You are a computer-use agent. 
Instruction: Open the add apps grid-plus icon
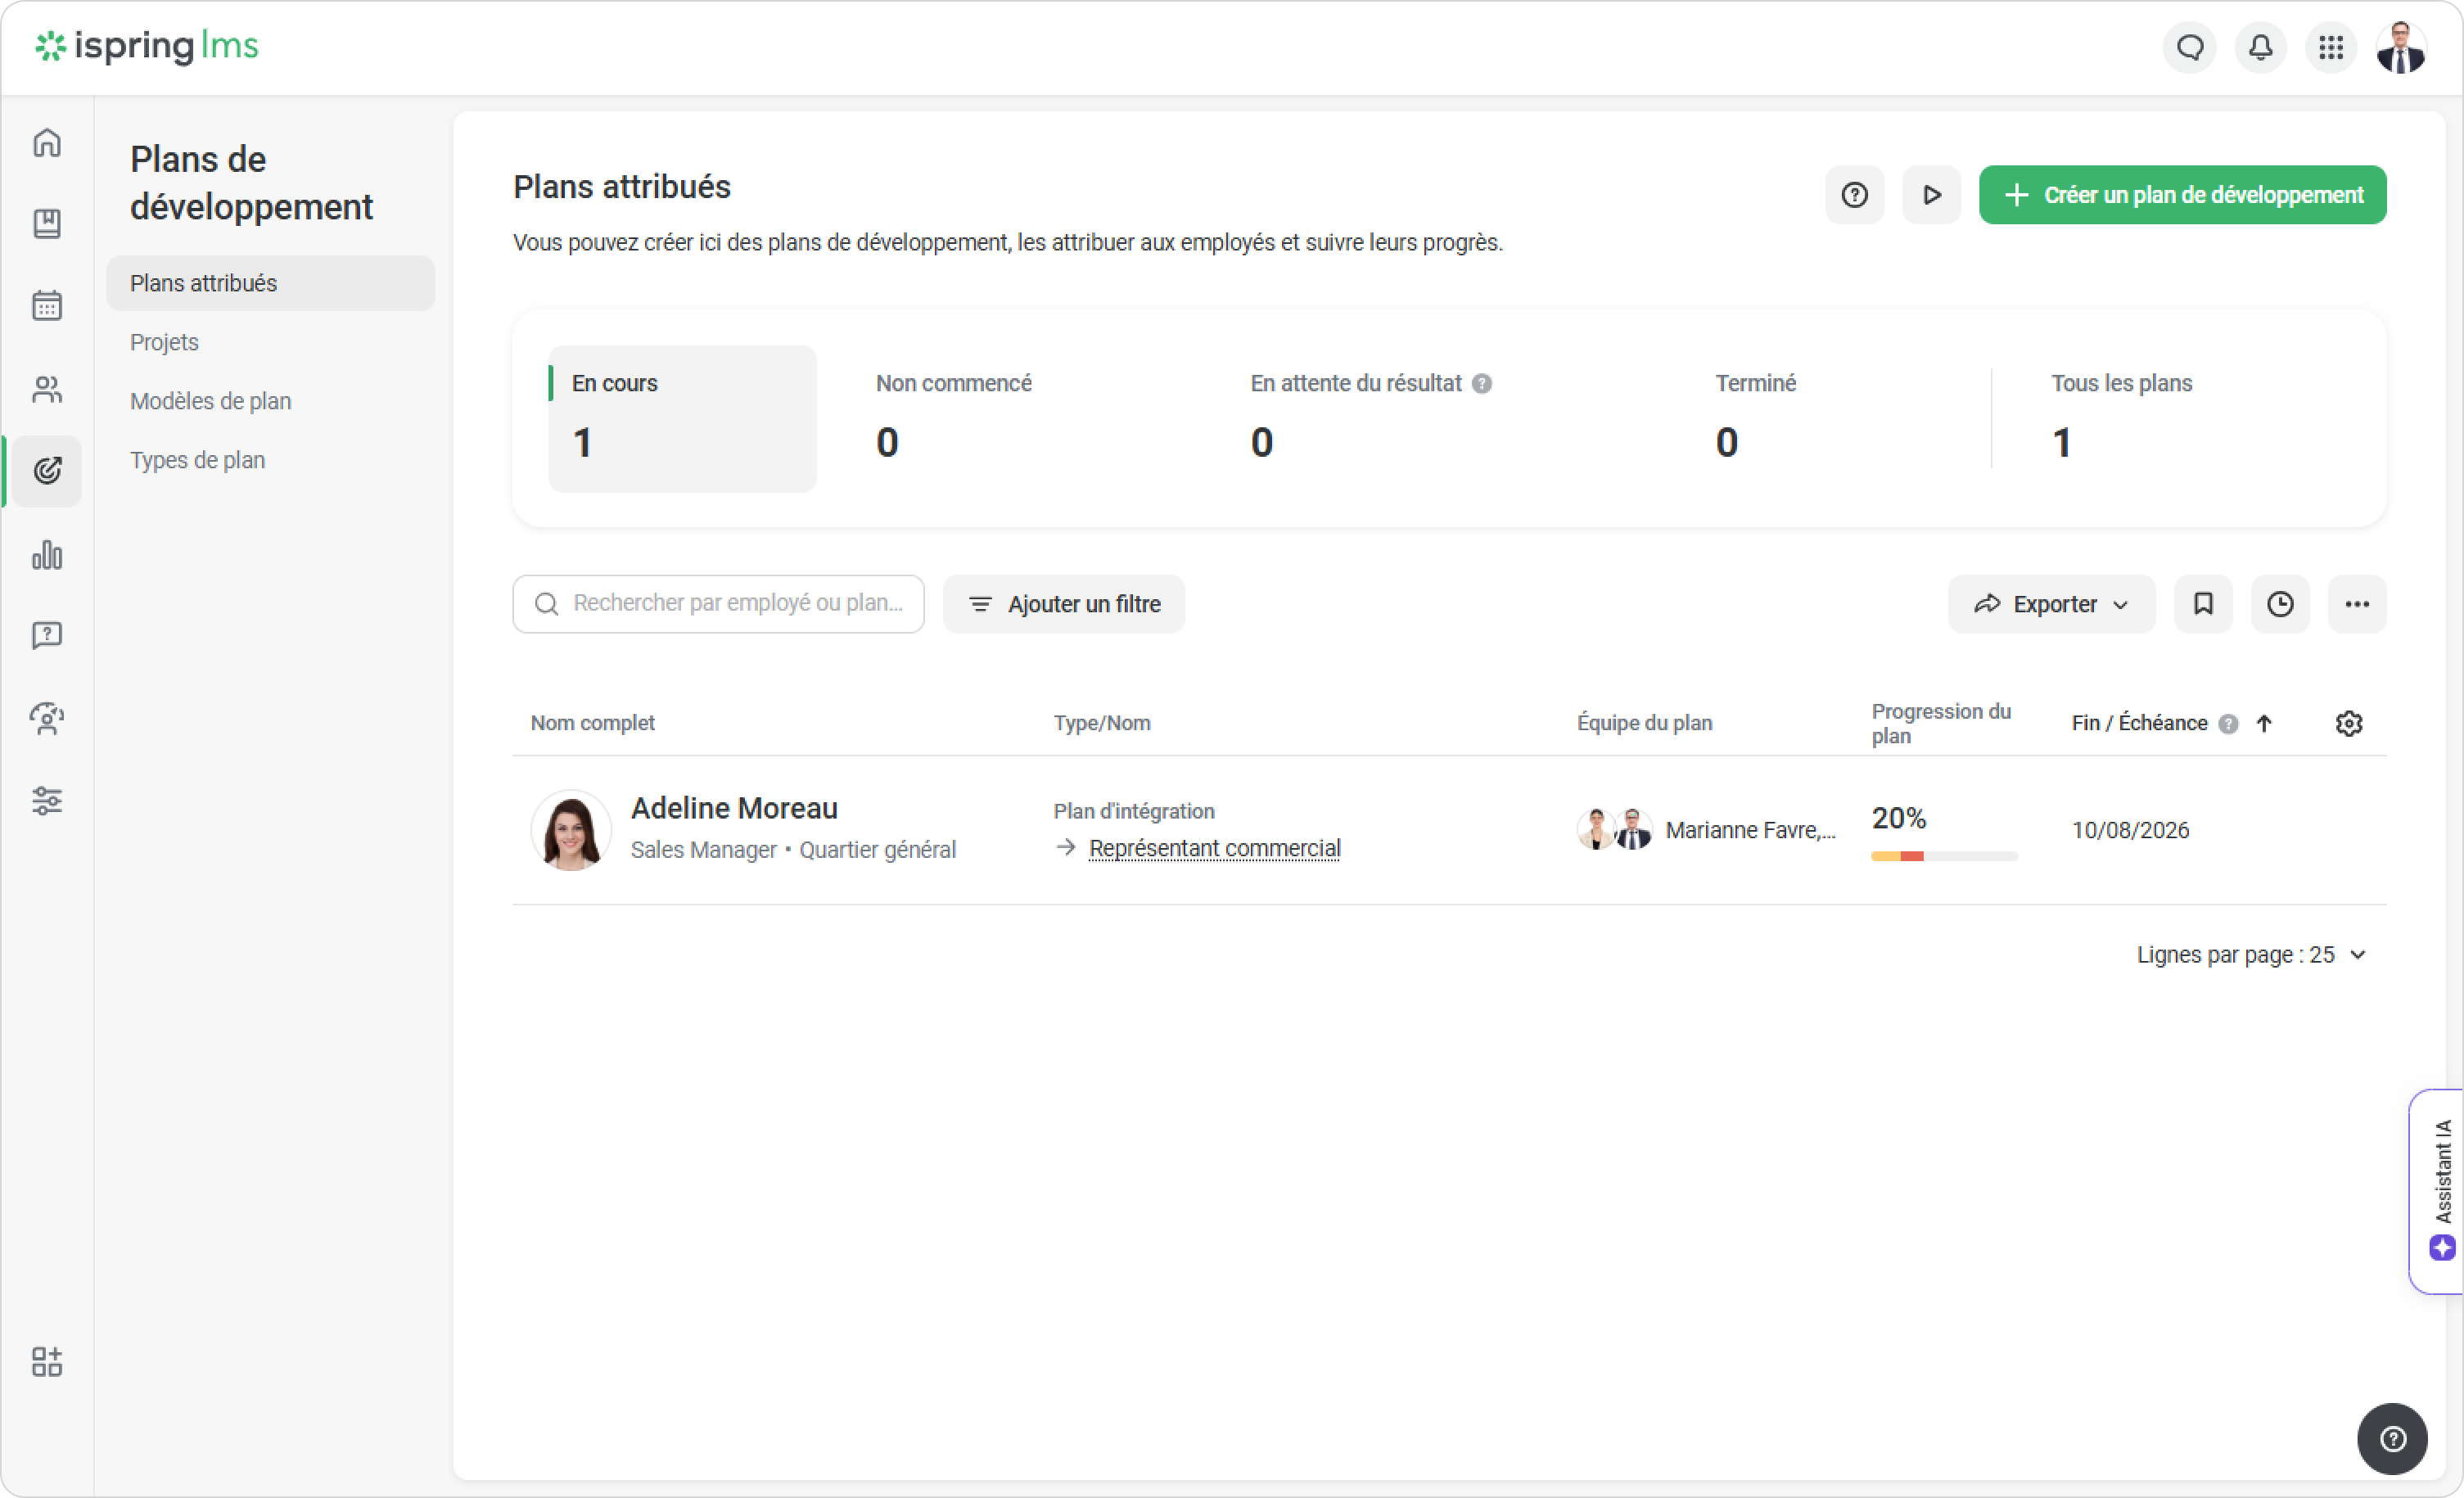point(47,1361)
